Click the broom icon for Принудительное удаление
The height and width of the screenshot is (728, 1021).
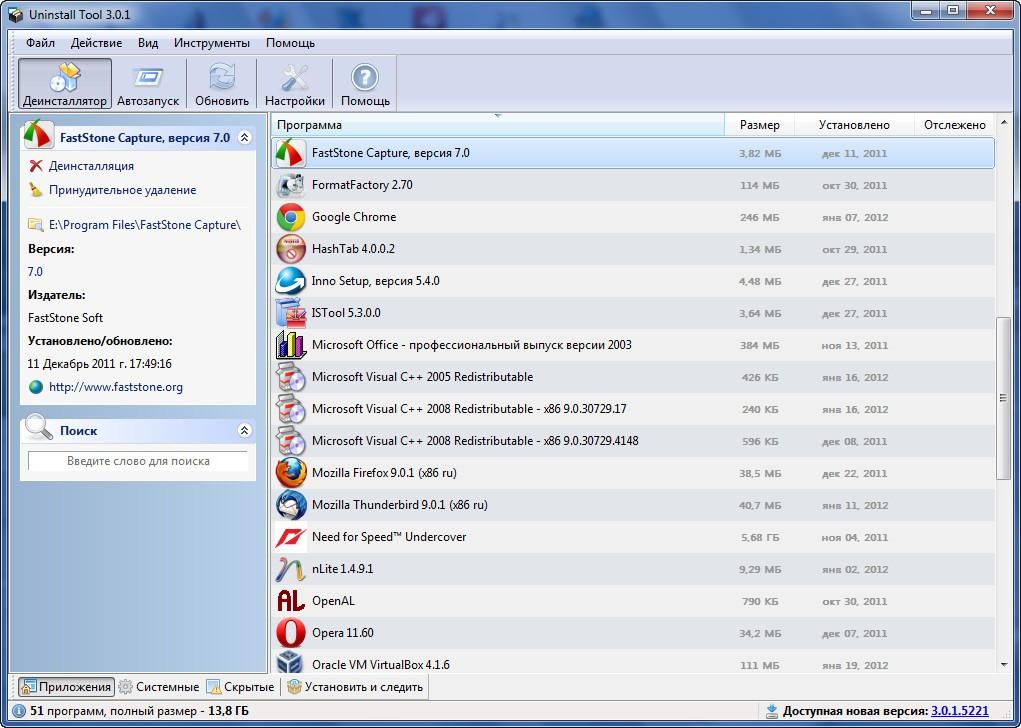[x=36, y=190]
